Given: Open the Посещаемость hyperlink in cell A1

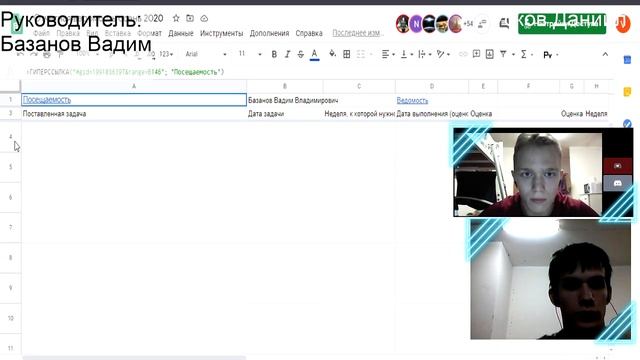Looking at the screenshot, I should 47,100.
